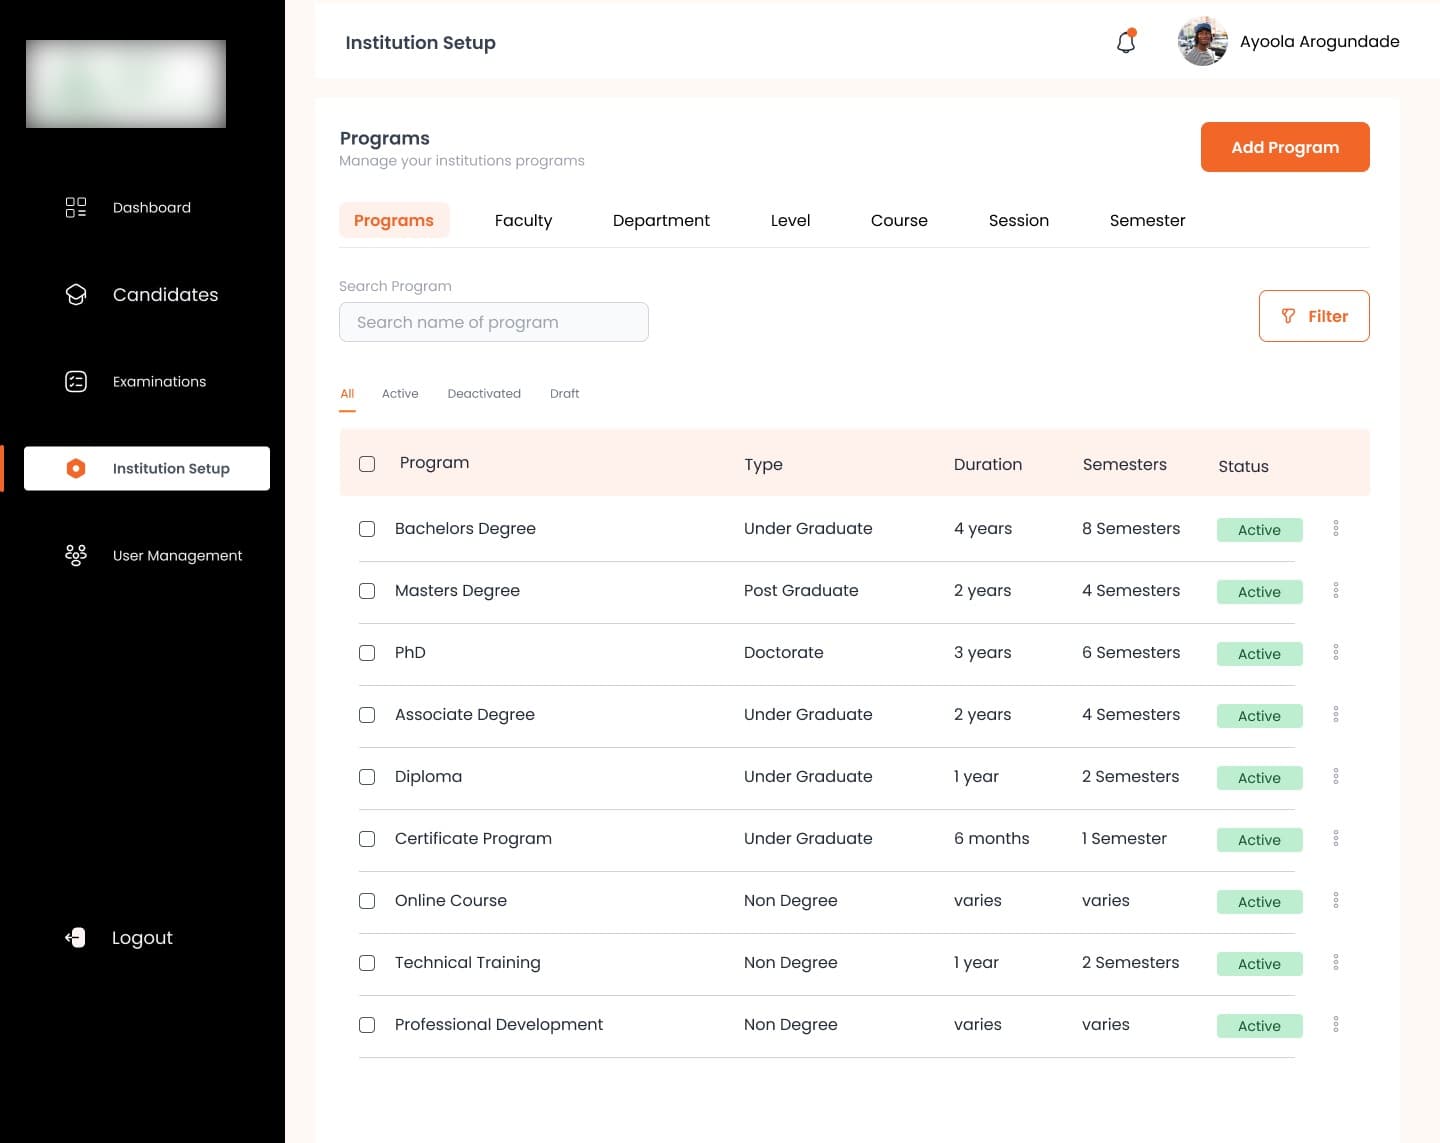Check the Associate Degree checkbox
Image resolution: width=1440 pixels, height=1143 pixels.
click(x=367, y=715)
